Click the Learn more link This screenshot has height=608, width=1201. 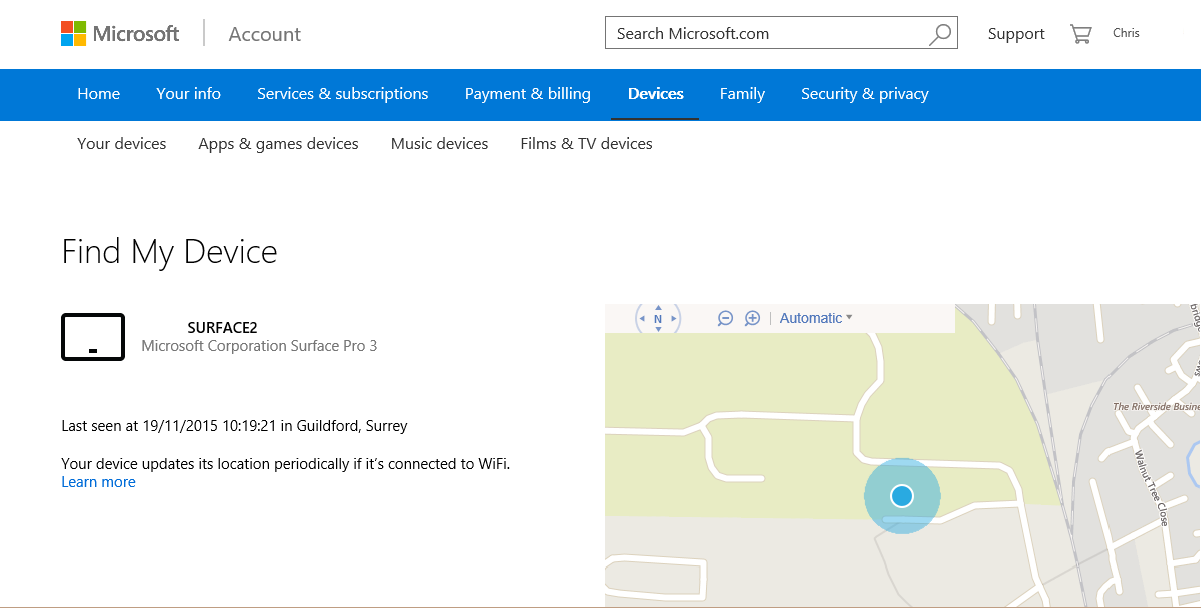click(x=98, y=482)
